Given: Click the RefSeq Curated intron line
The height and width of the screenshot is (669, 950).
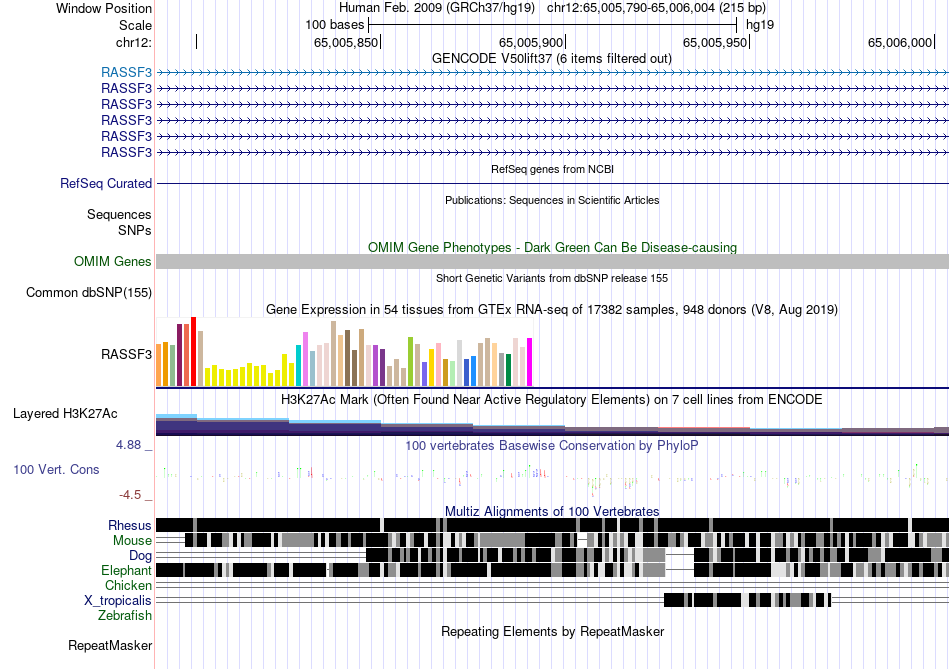Looking at the screenshot, I should pyautogui.click(x=552, y=184).
